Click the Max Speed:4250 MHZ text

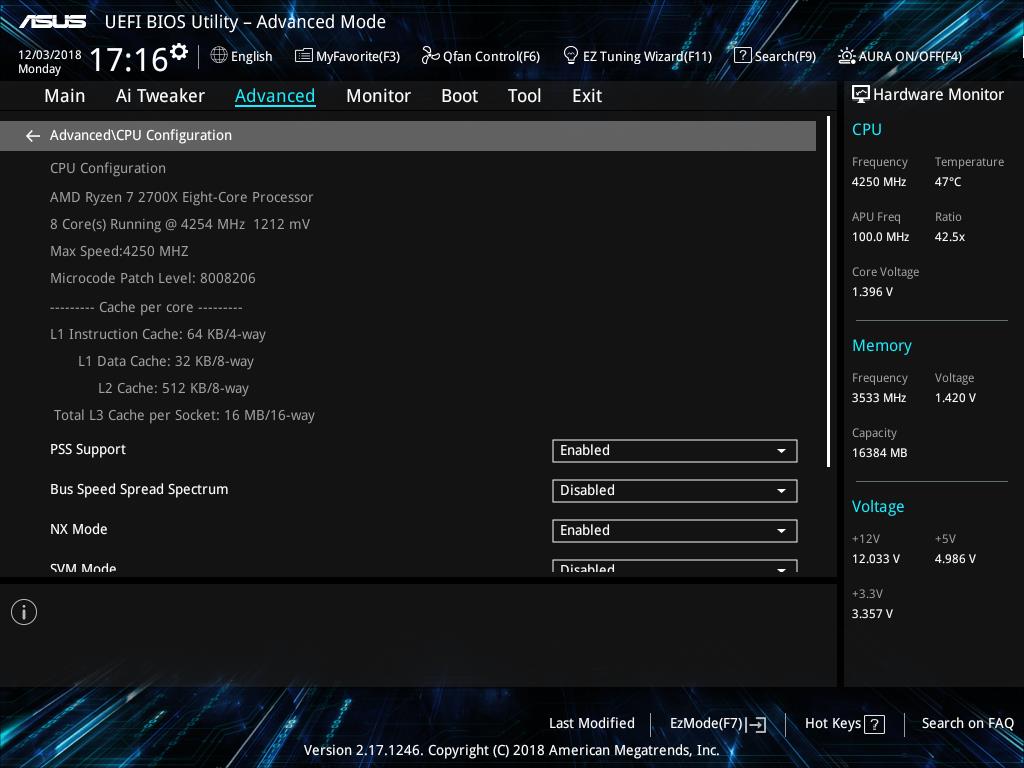pos(119,251)
